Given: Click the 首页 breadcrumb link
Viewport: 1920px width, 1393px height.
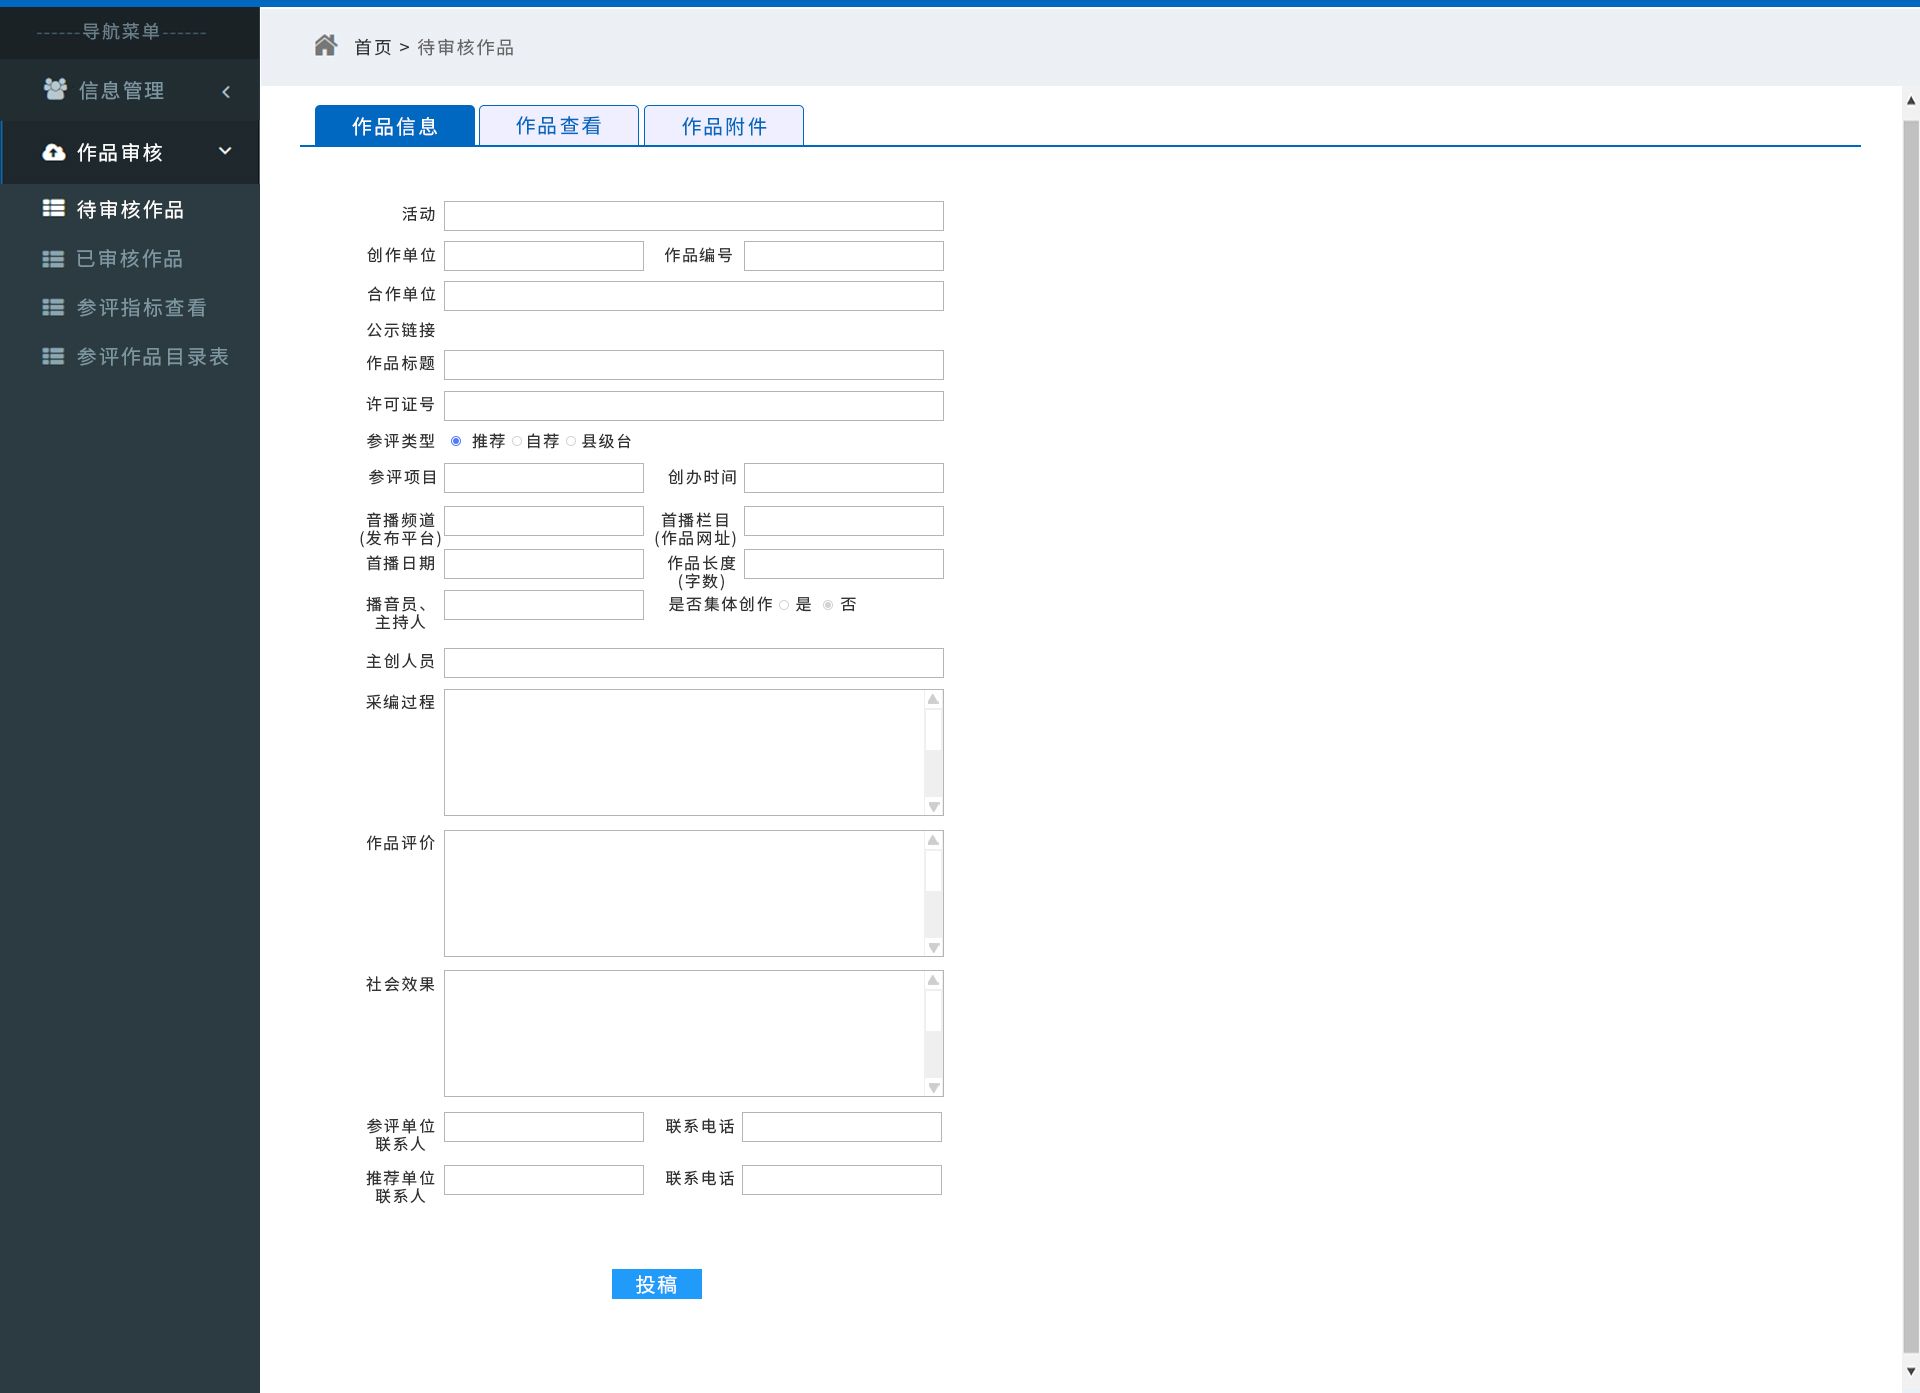Looking at the screenshot, I should 372,47.
